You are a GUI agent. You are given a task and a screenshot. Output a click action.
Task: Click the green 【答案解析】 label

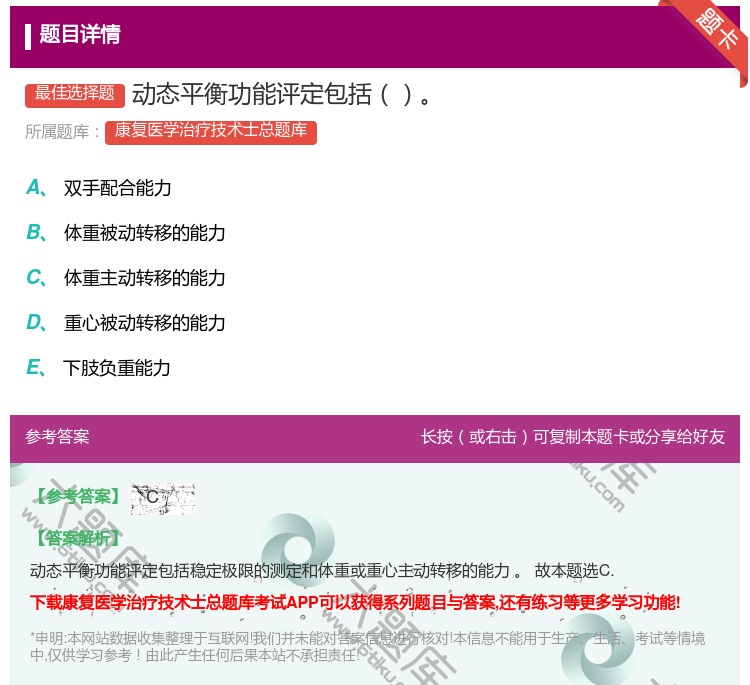78,539
